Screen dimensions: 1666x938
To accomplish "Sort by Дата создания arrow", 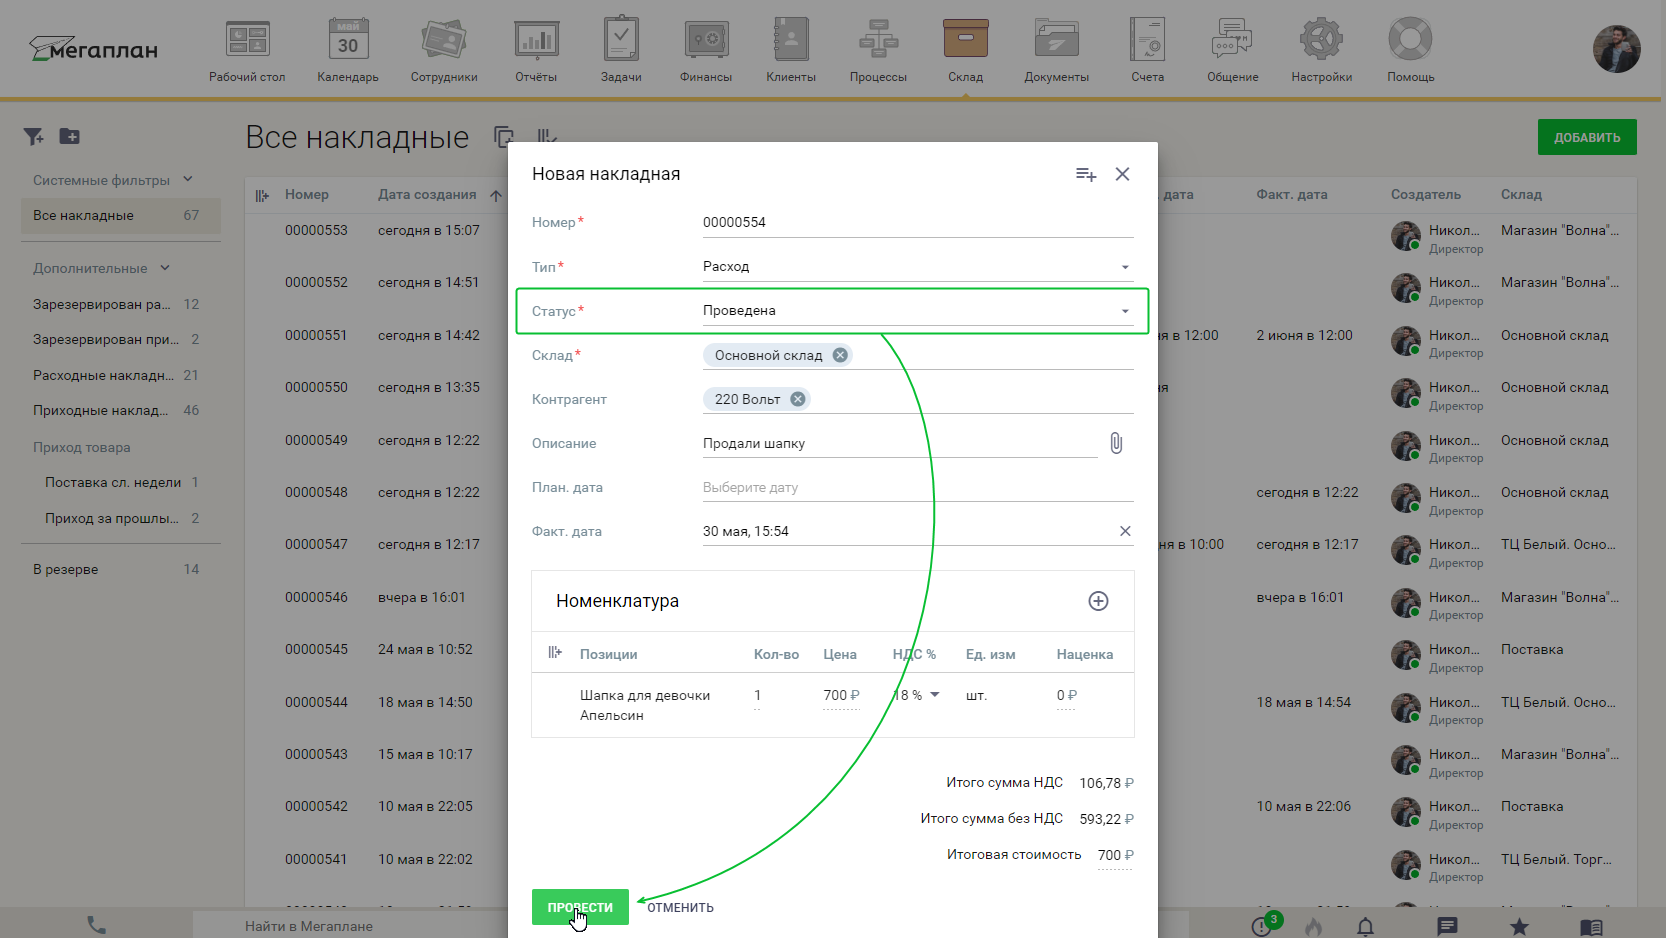I will (x=496, y=195).
